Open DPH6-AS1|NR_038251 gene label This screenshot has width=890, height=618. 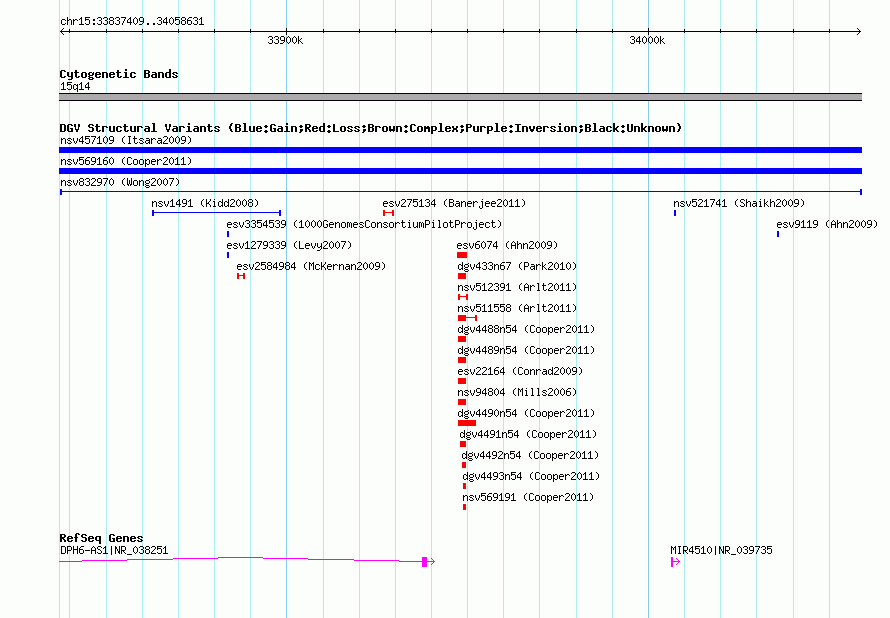(x=114, y=550)
